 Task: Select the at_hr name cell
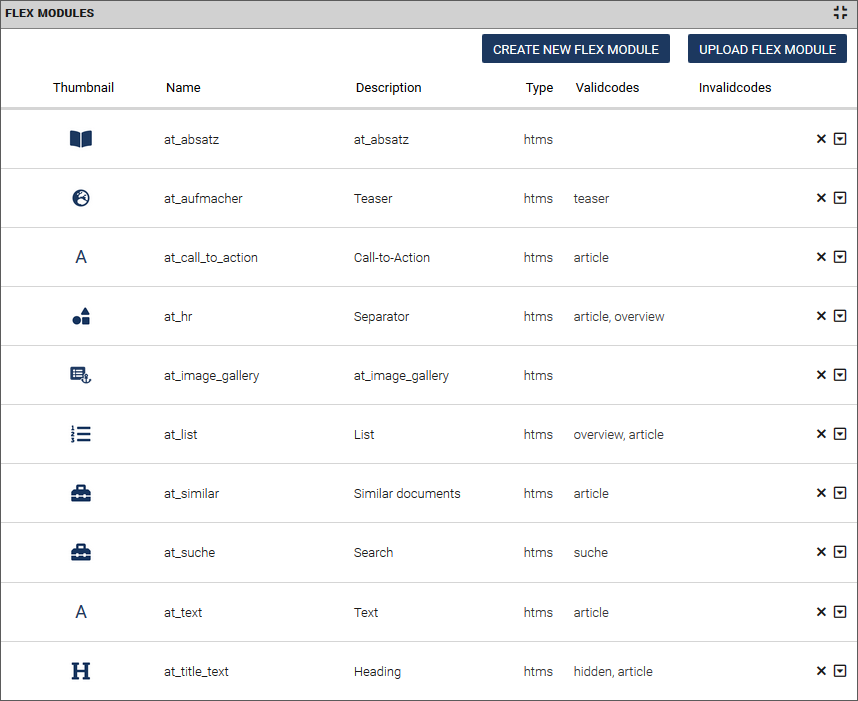(178, 317)
